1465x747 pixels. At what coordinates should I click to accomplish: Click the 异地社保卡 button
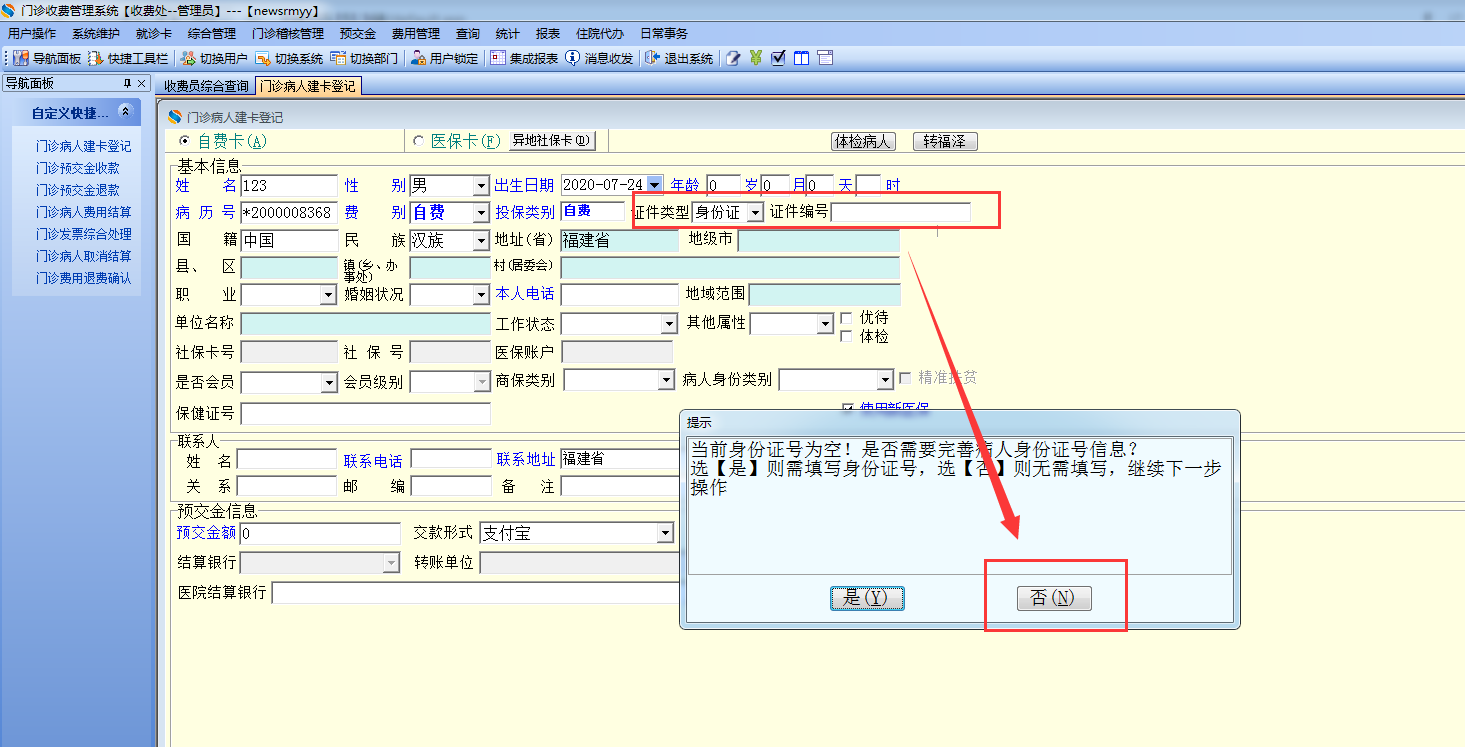click(x=552, y=141)
